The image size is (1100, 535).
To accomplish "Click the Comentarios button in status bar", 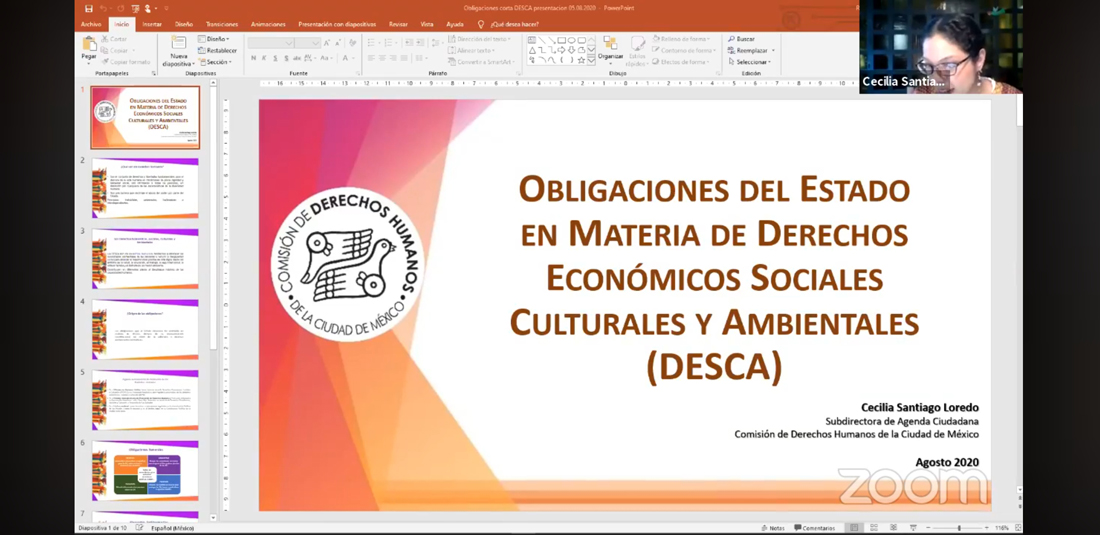I will [814, 528].
